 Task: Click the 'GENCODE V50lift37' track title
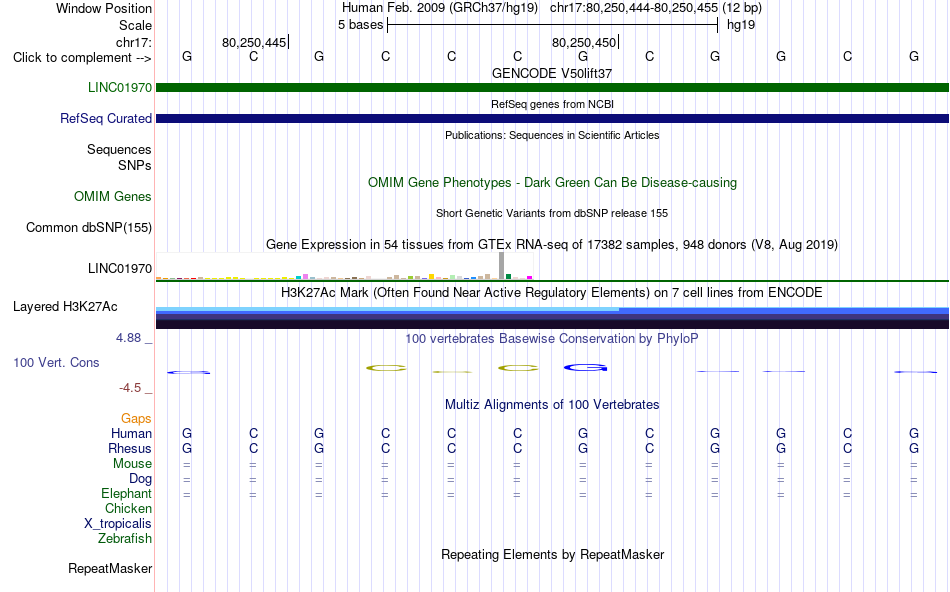coord(552,73)
